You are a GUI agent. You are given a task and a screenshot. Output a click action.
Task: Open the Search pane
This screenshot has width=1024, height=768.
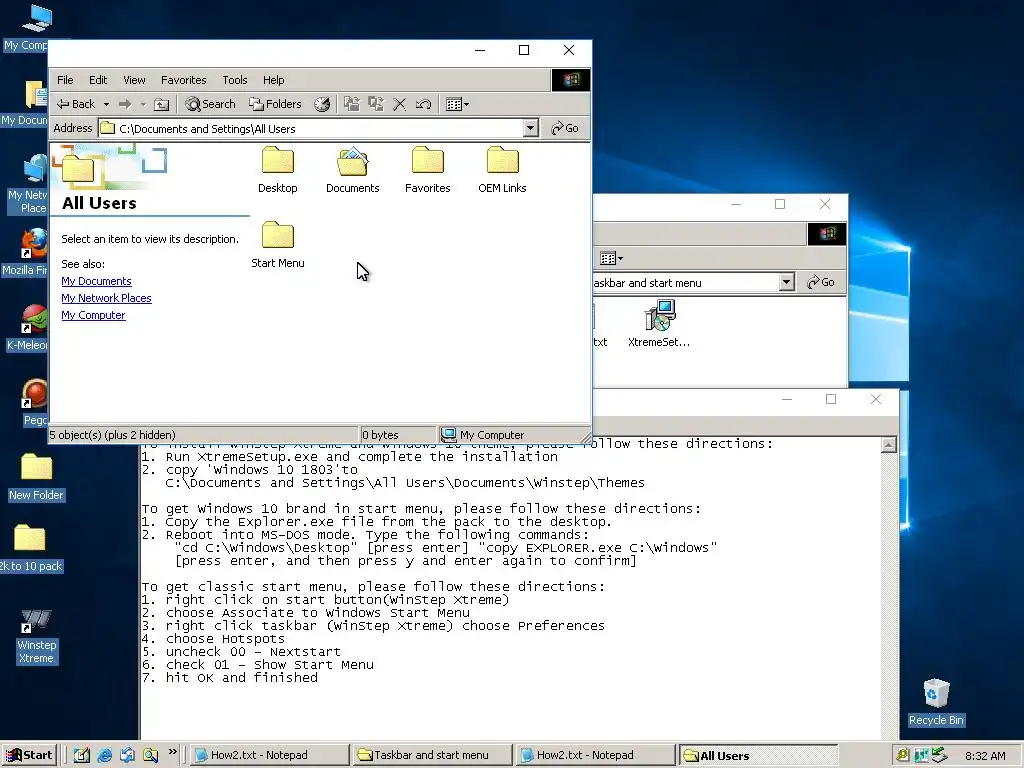(x=210, y=104)
